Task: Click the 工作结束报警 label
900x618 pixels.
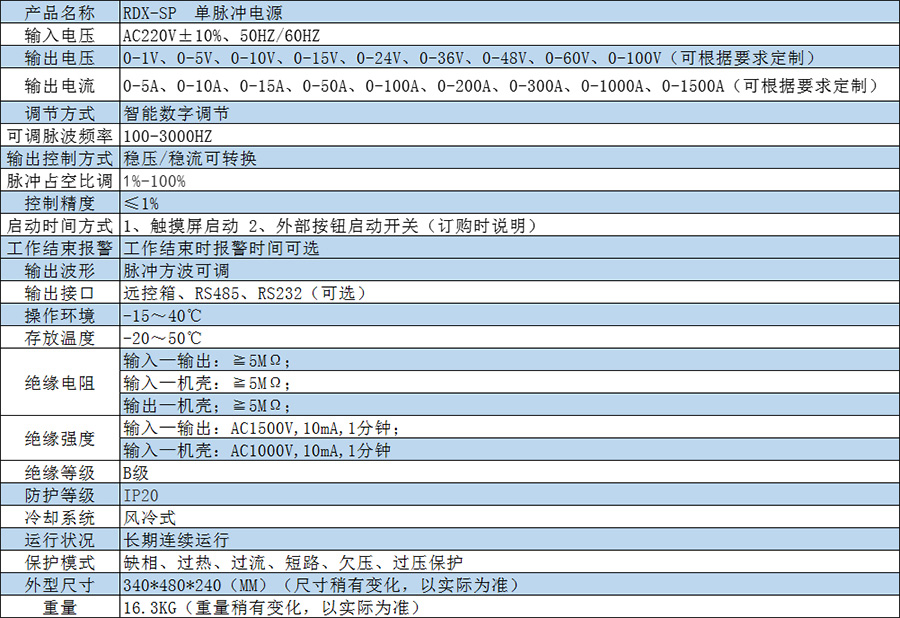Action: [60, 248]
